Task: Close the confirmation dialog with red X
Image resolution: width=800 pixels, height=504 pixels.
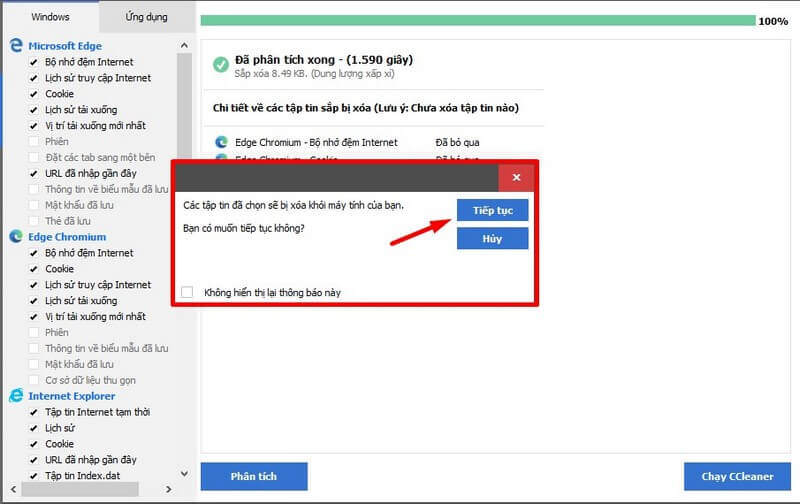Action: coord(516,177)
